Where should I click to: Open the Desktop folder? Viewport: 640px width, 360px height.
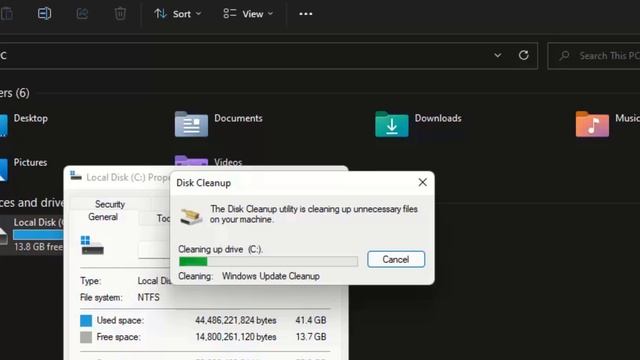24,124
